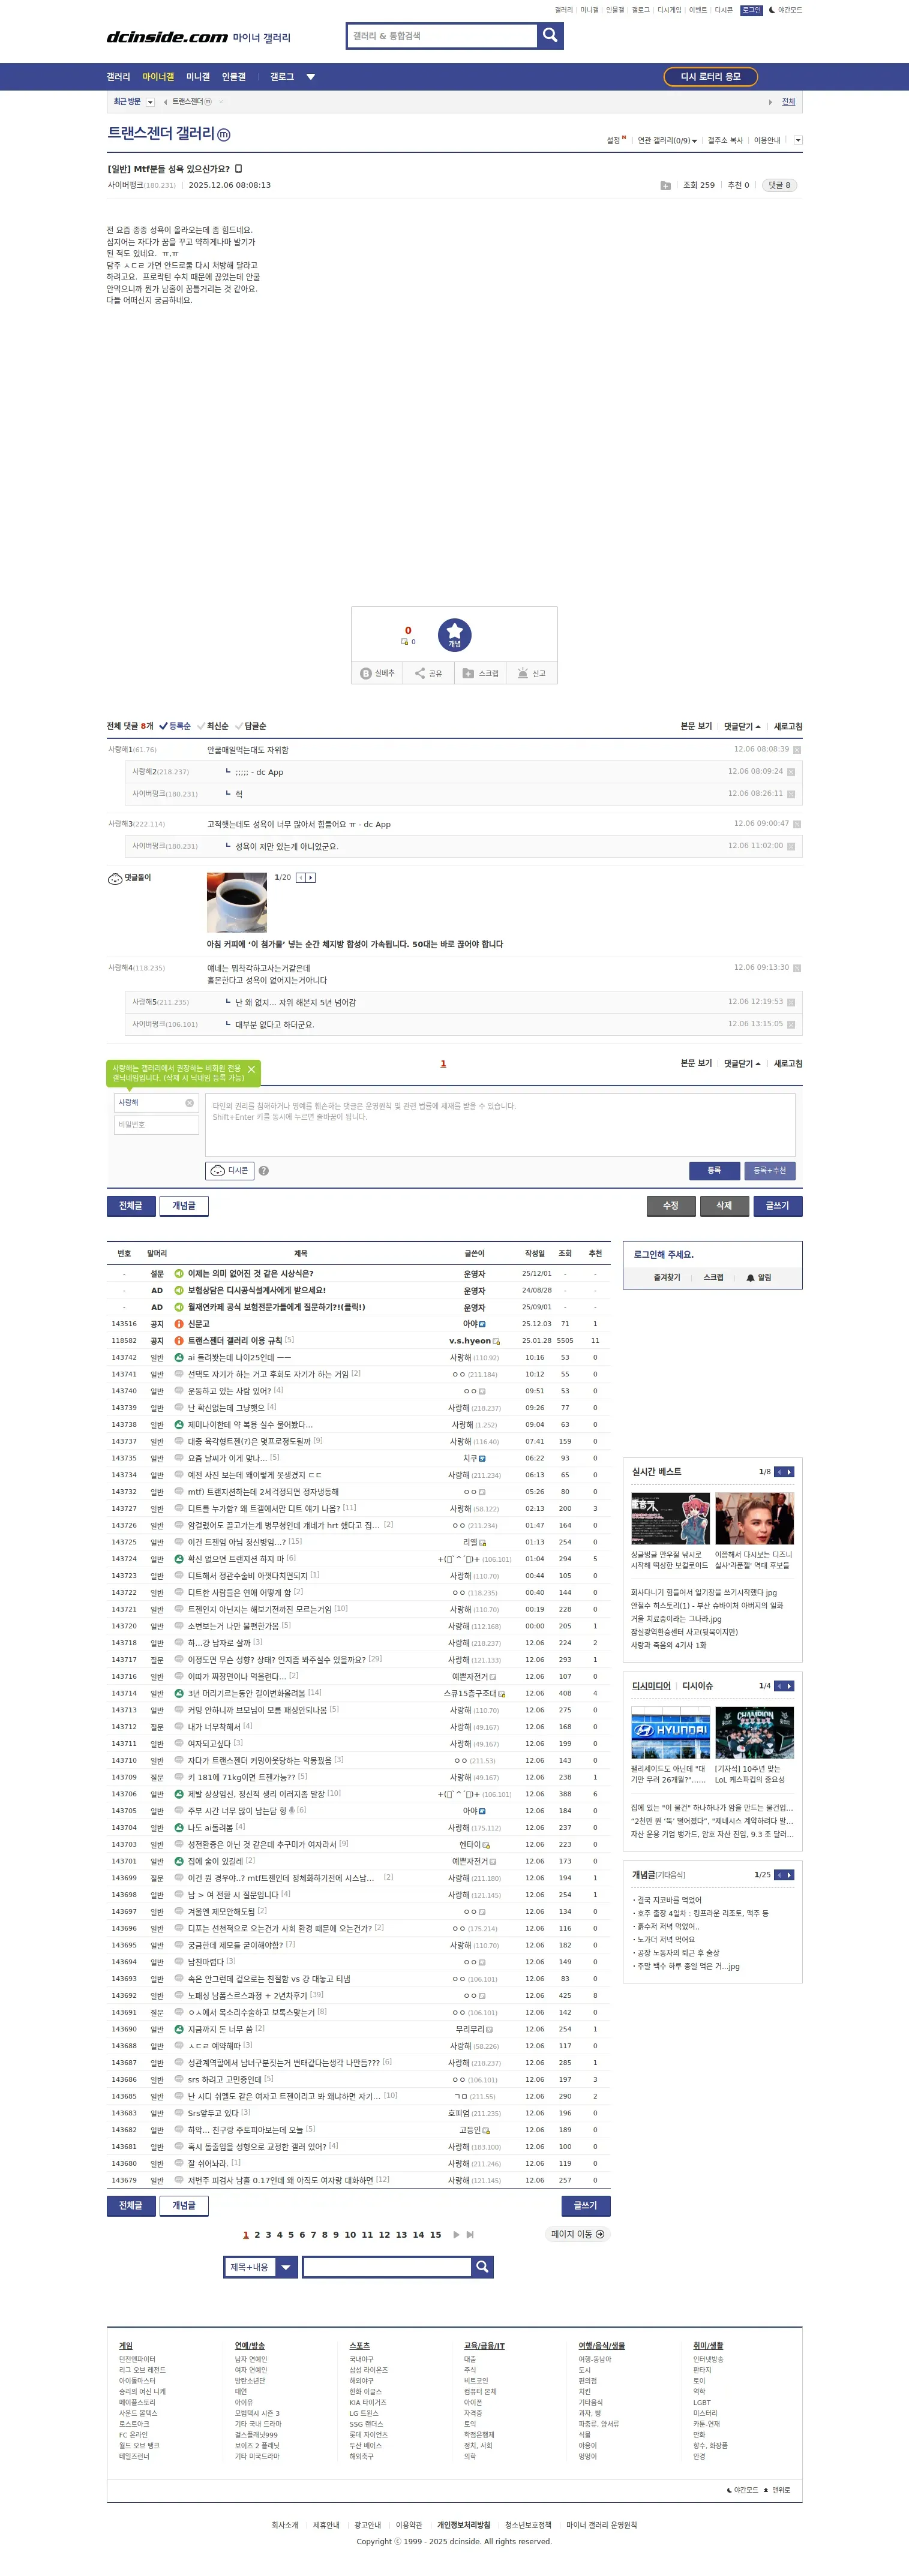Screen dimensions: 909x2576
Task: Click the dcinside.com logo
Action: 167,37
